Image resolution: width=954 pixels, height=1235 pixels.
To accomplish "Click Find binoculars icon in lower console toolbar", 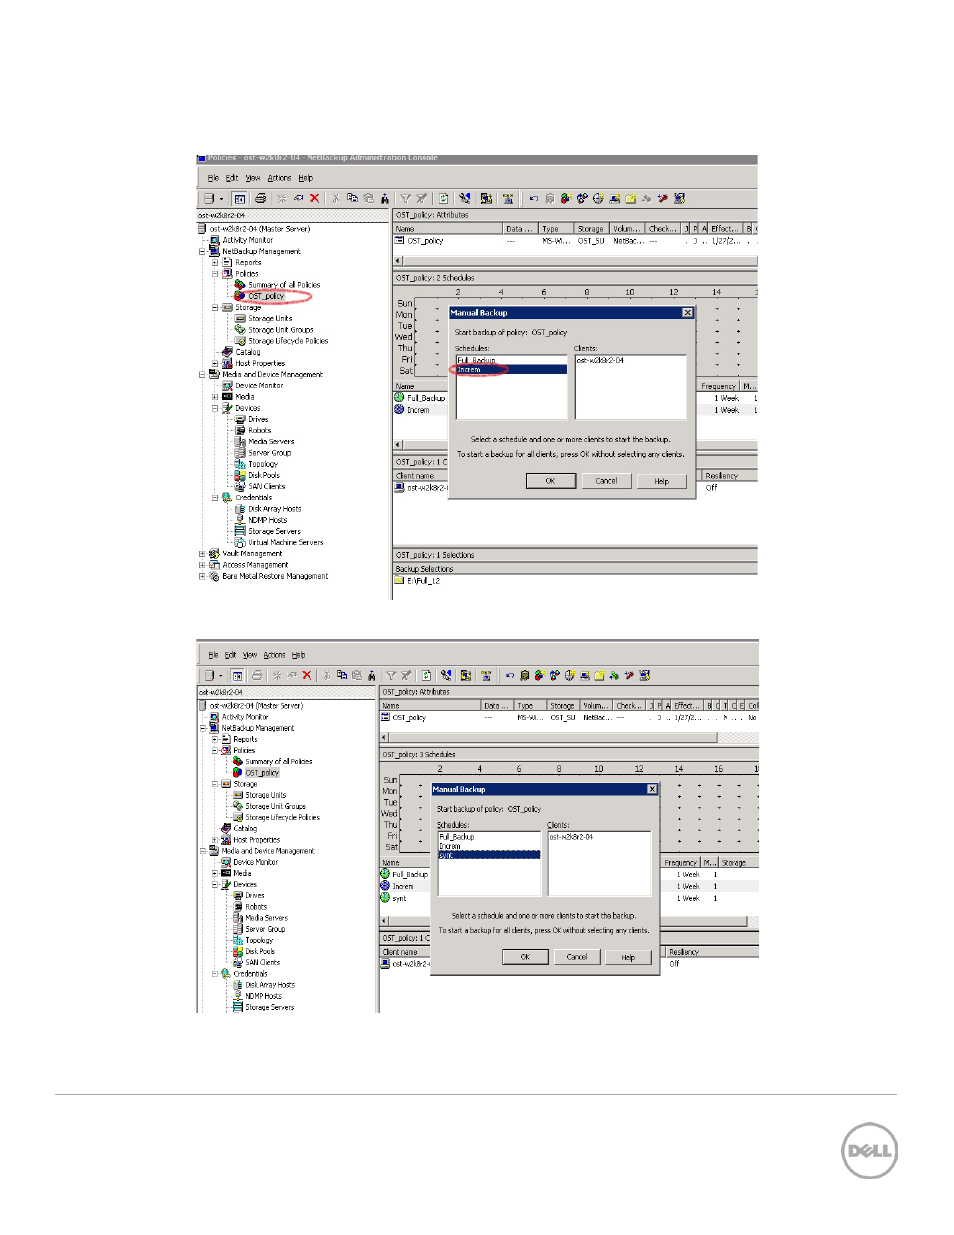I will click(372, 675).
